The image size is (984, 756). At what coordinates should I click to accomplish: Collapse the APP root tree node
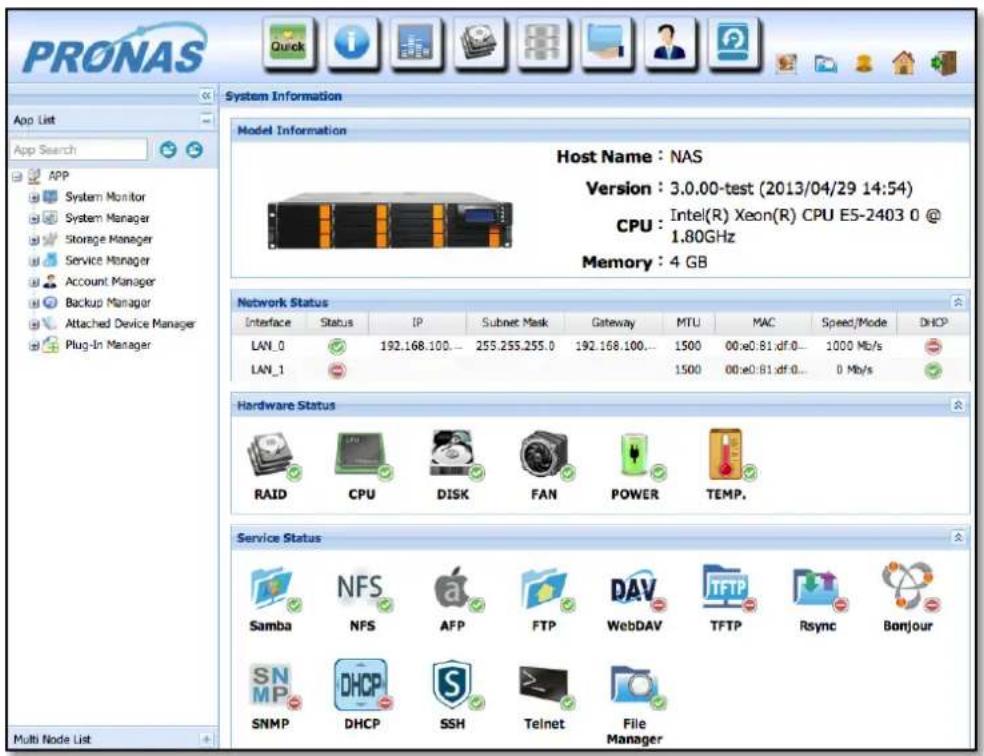(17, 176)
